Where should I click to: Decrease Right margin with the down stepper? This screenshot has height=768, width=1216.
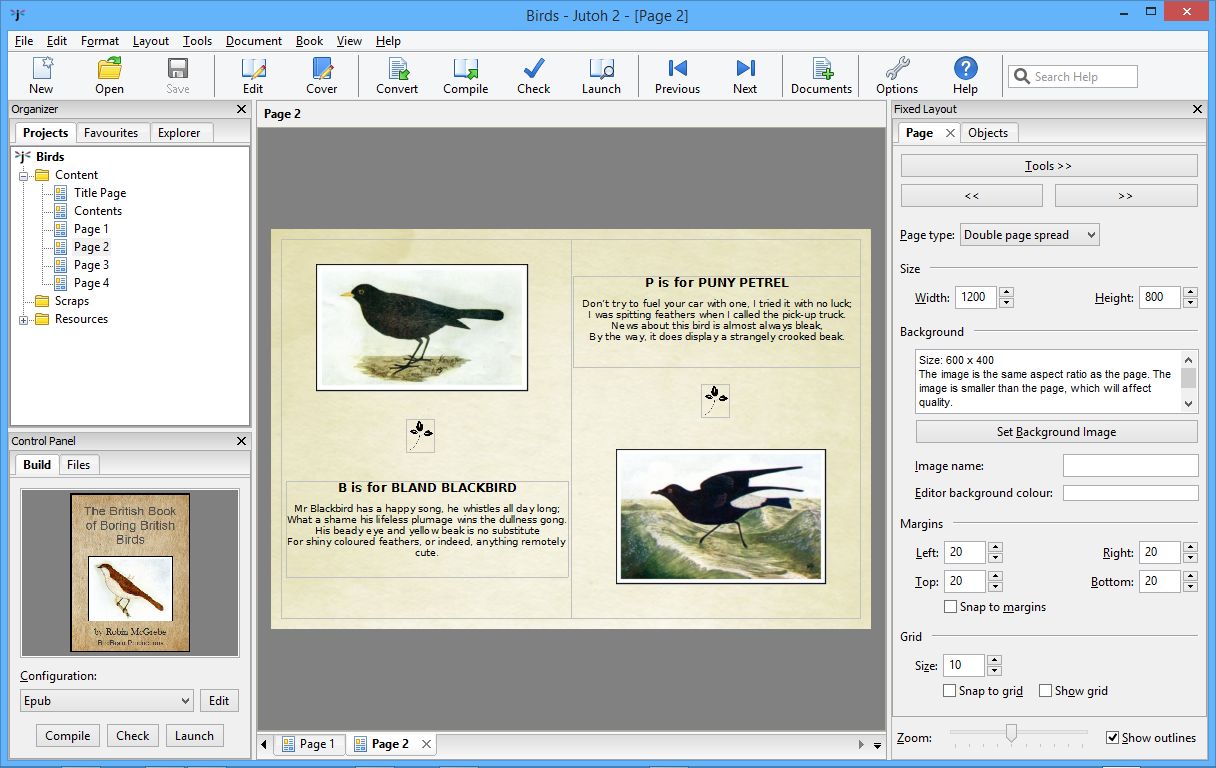(1190, 558)
